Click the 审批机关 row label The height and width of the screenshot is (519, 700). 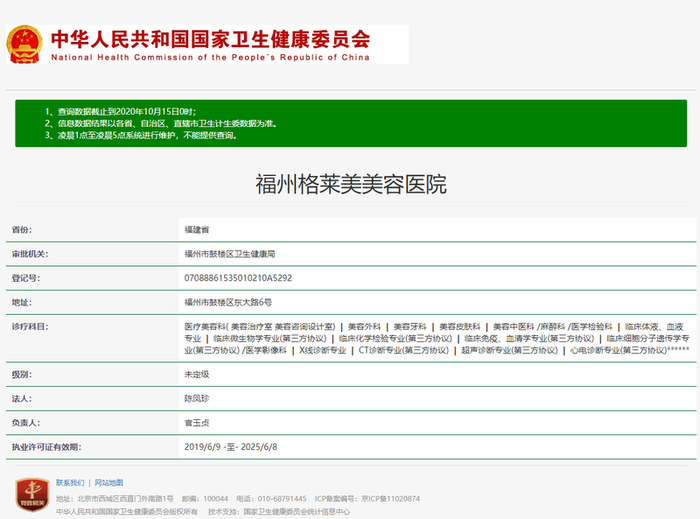29,254
